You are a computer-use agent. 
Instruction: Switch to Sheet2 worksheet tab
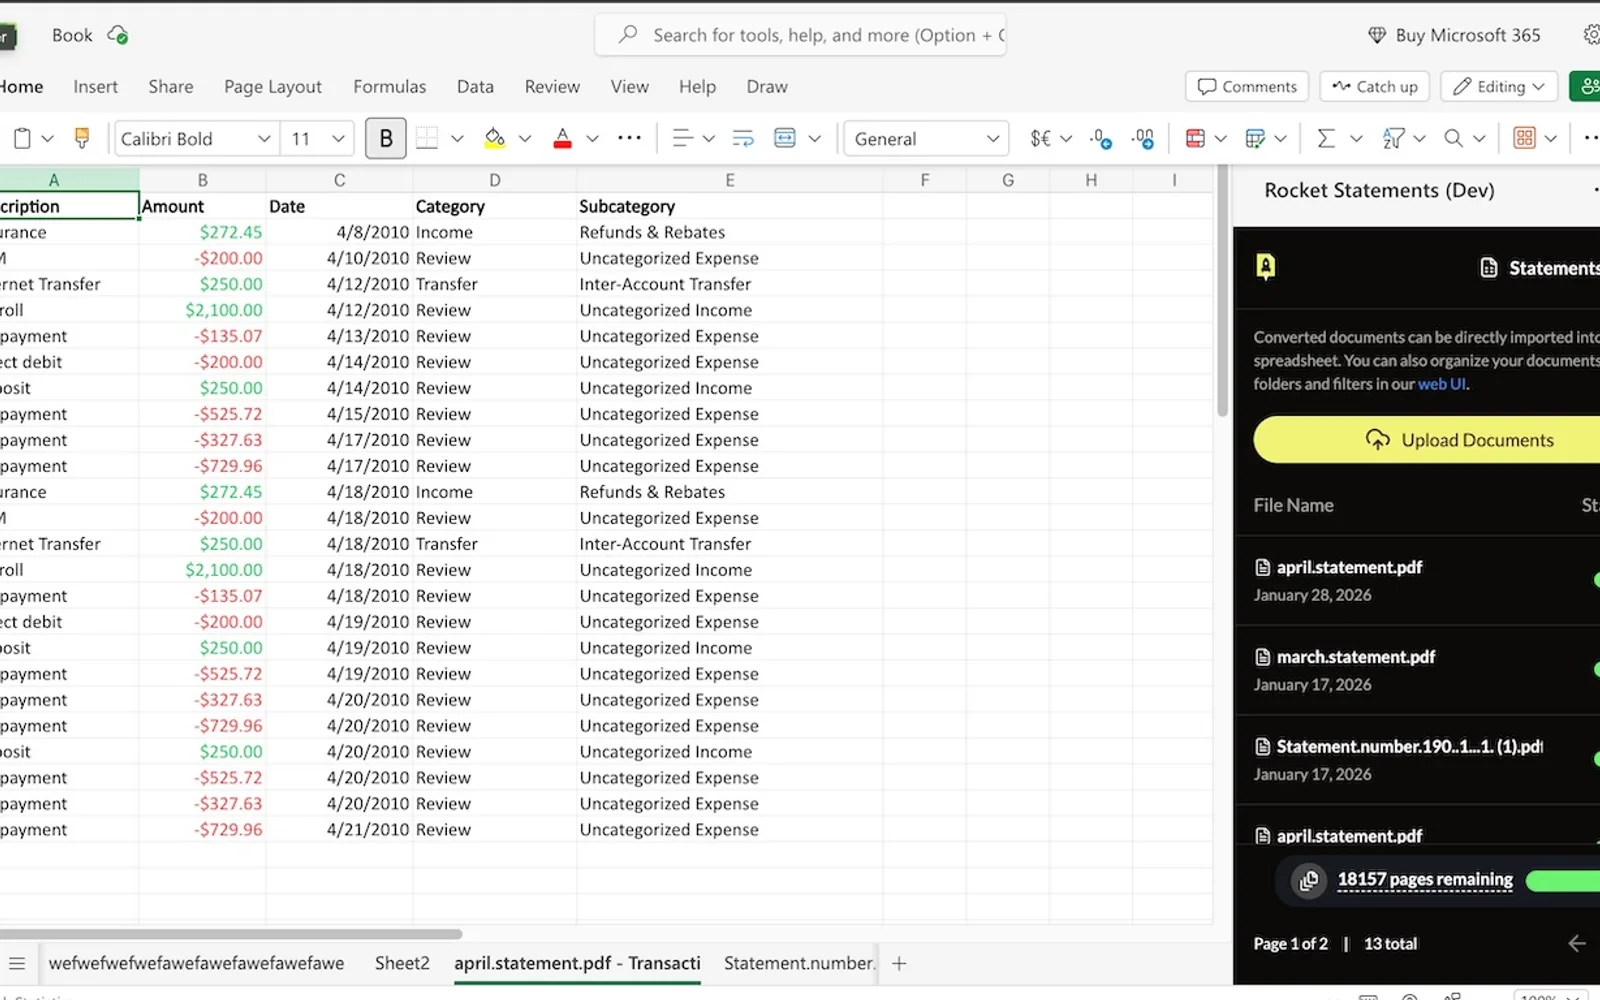click(402, 963)
